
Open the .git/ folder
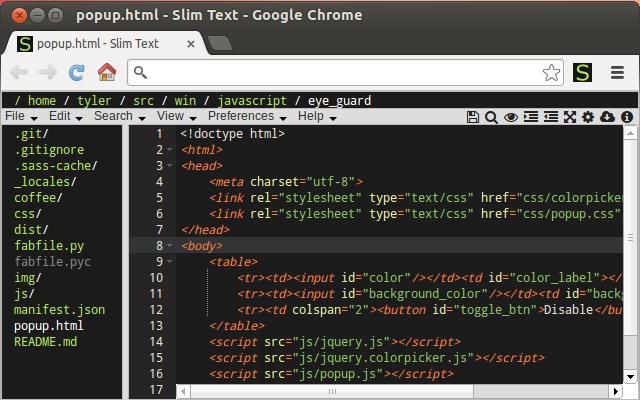31,134
